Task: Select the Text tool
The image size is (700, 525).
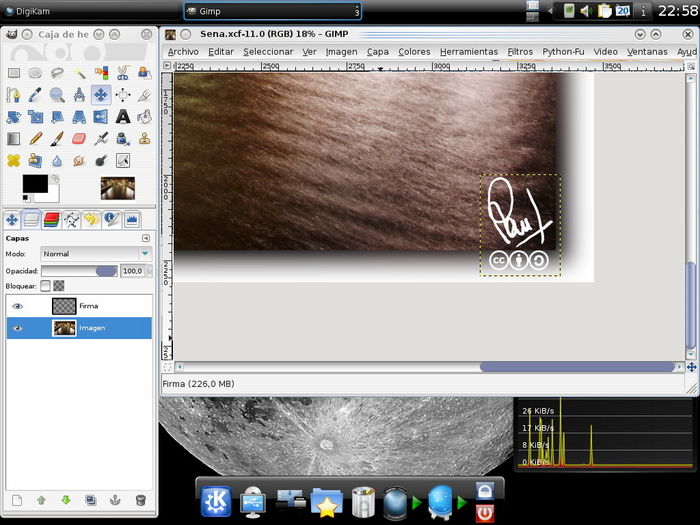Action: point(123,117)
